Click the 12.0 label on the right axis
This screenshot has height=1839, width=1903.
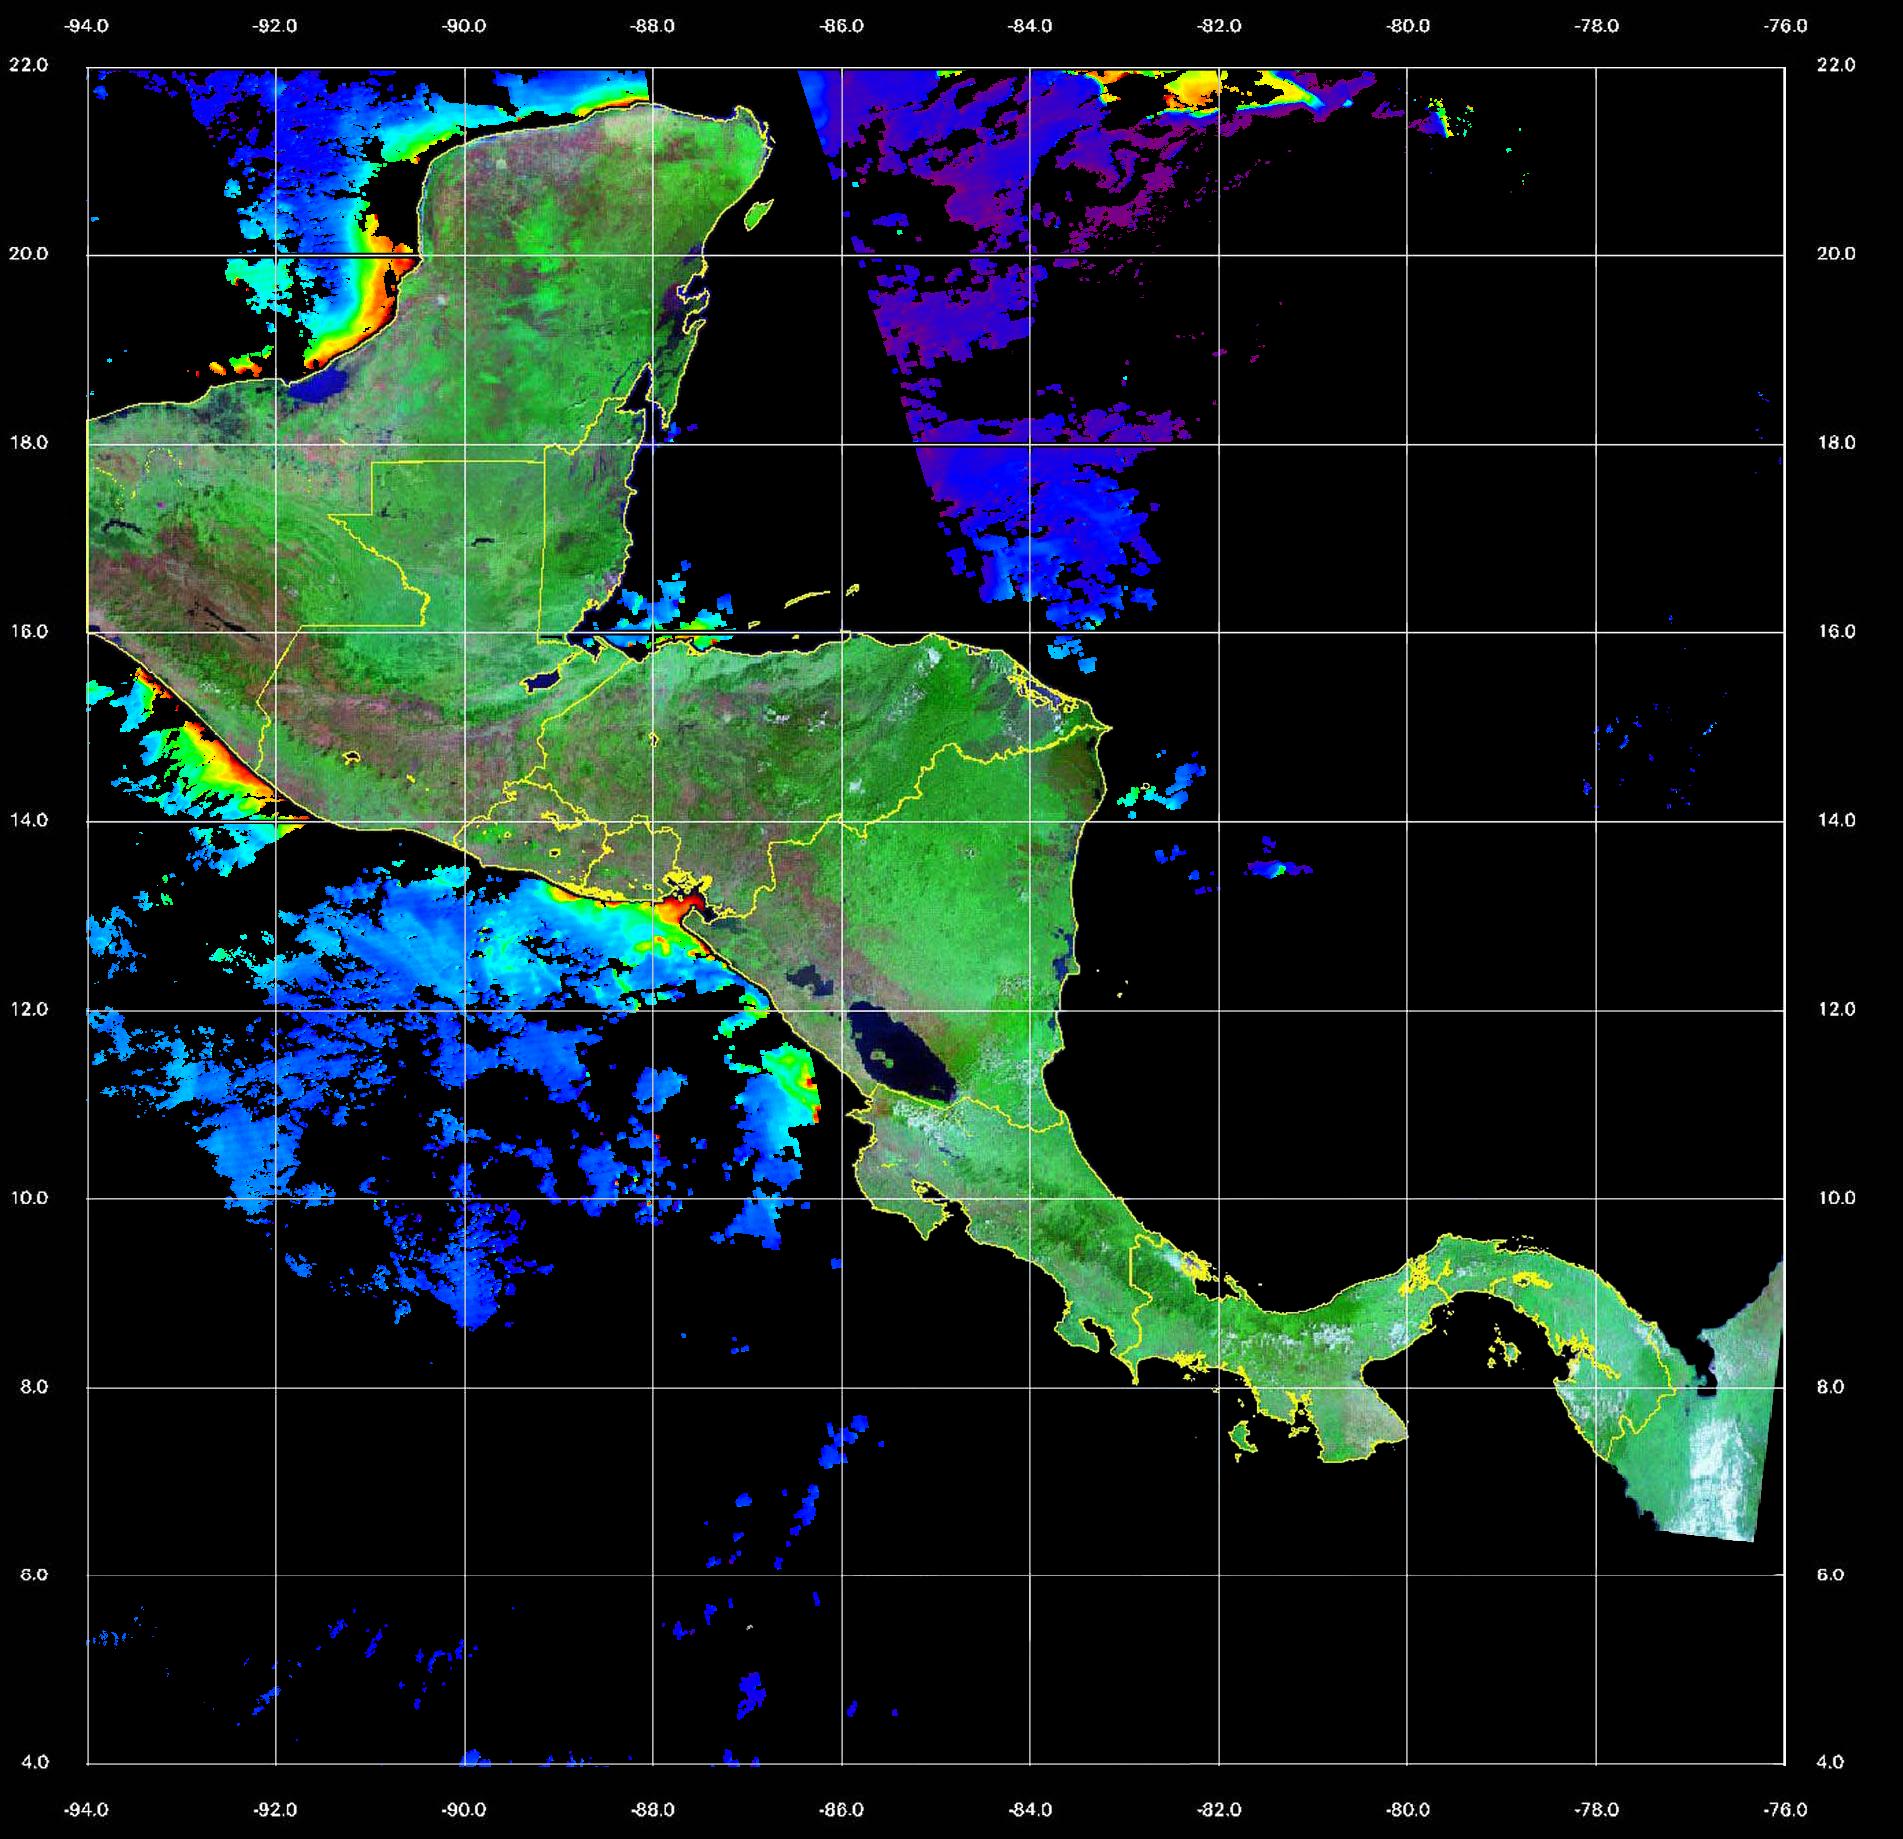pyautogui.click(x=1835, y=1009)
